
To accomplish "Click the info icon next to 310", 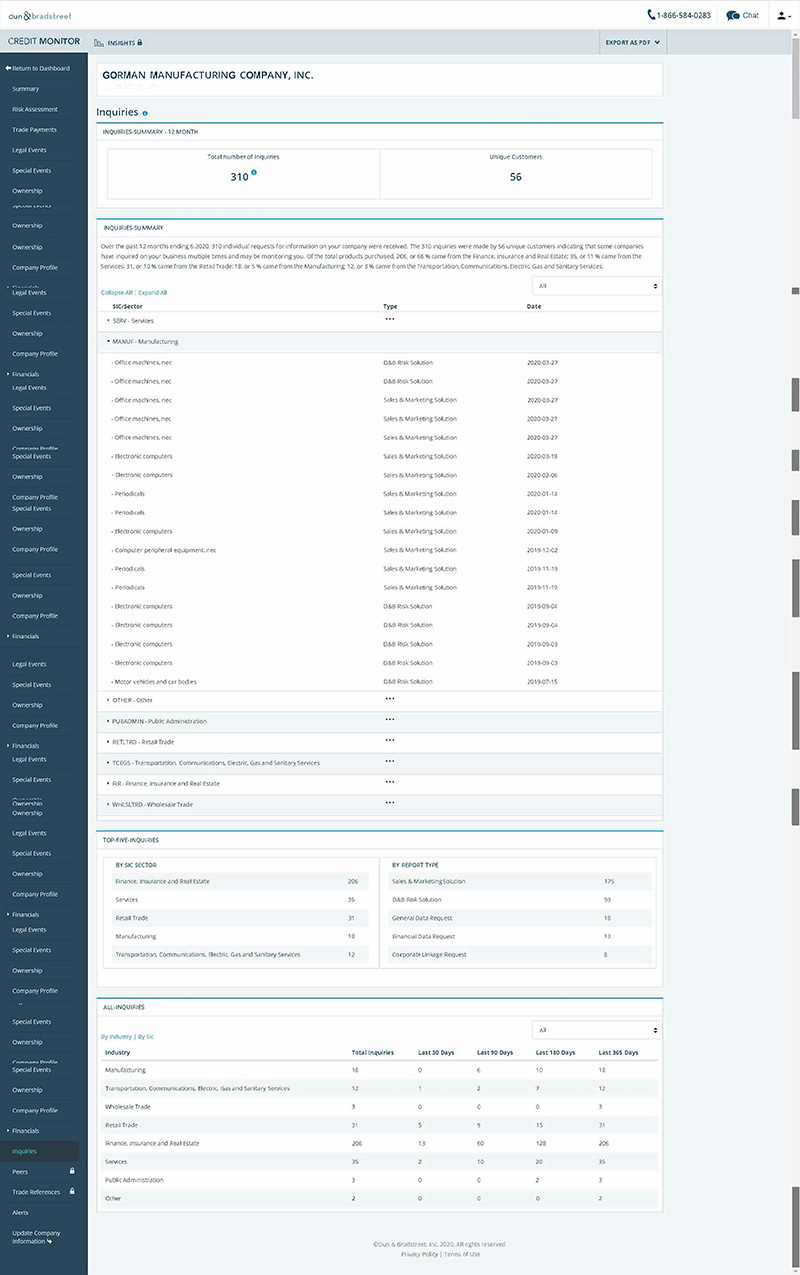I will click(x=254, y=173).
